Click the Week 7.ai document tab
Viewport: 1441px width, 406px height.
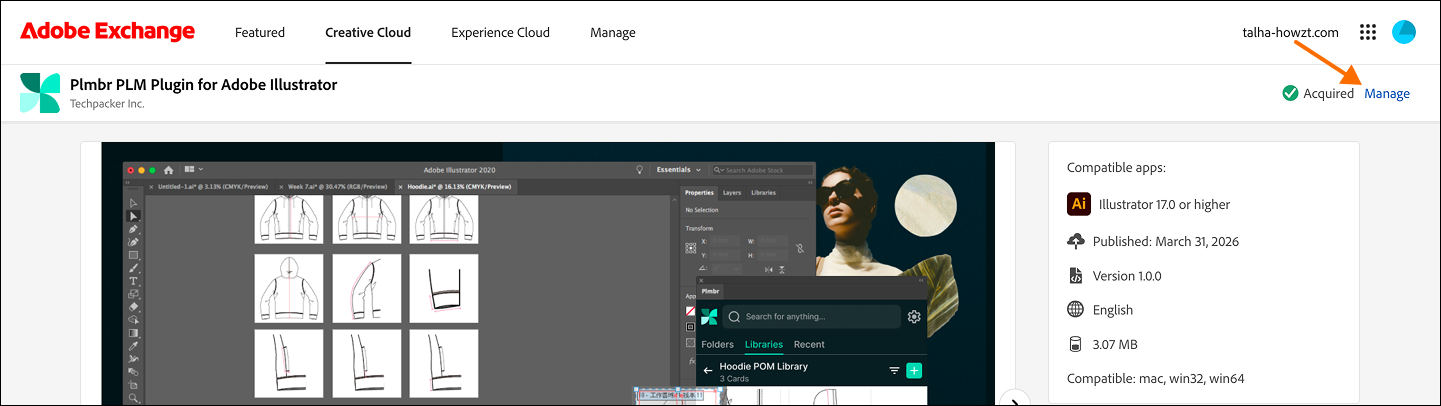(338, 187)
